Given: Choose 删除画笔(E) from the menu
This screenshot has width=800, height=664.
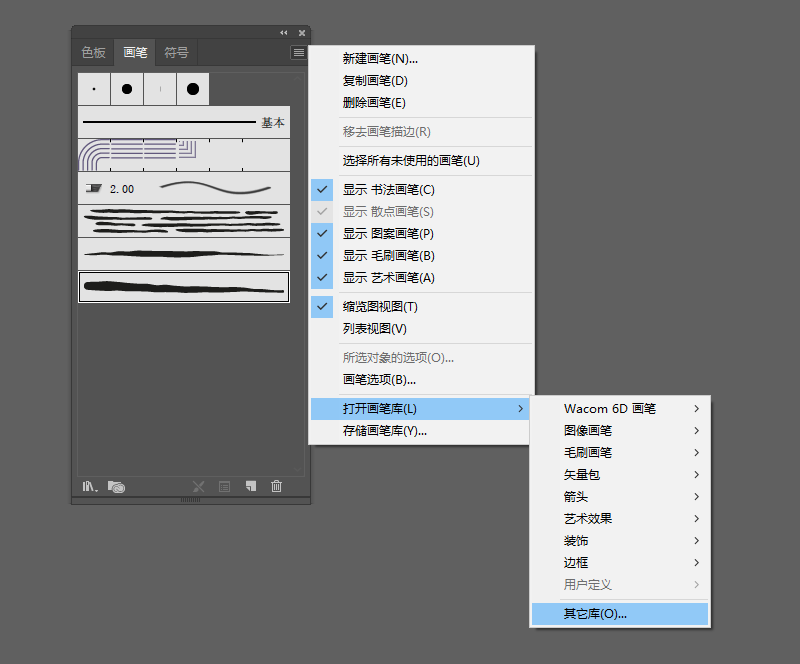Looking at the screenshot, I should coord(421,103).
